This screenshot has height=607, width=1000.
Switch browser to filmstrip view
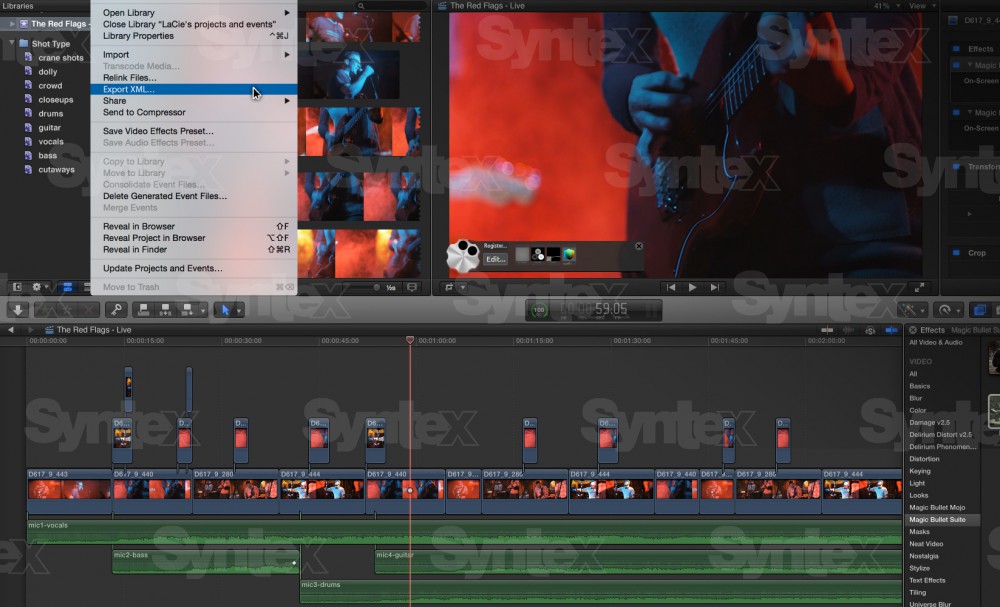click(x=68, y=288)
